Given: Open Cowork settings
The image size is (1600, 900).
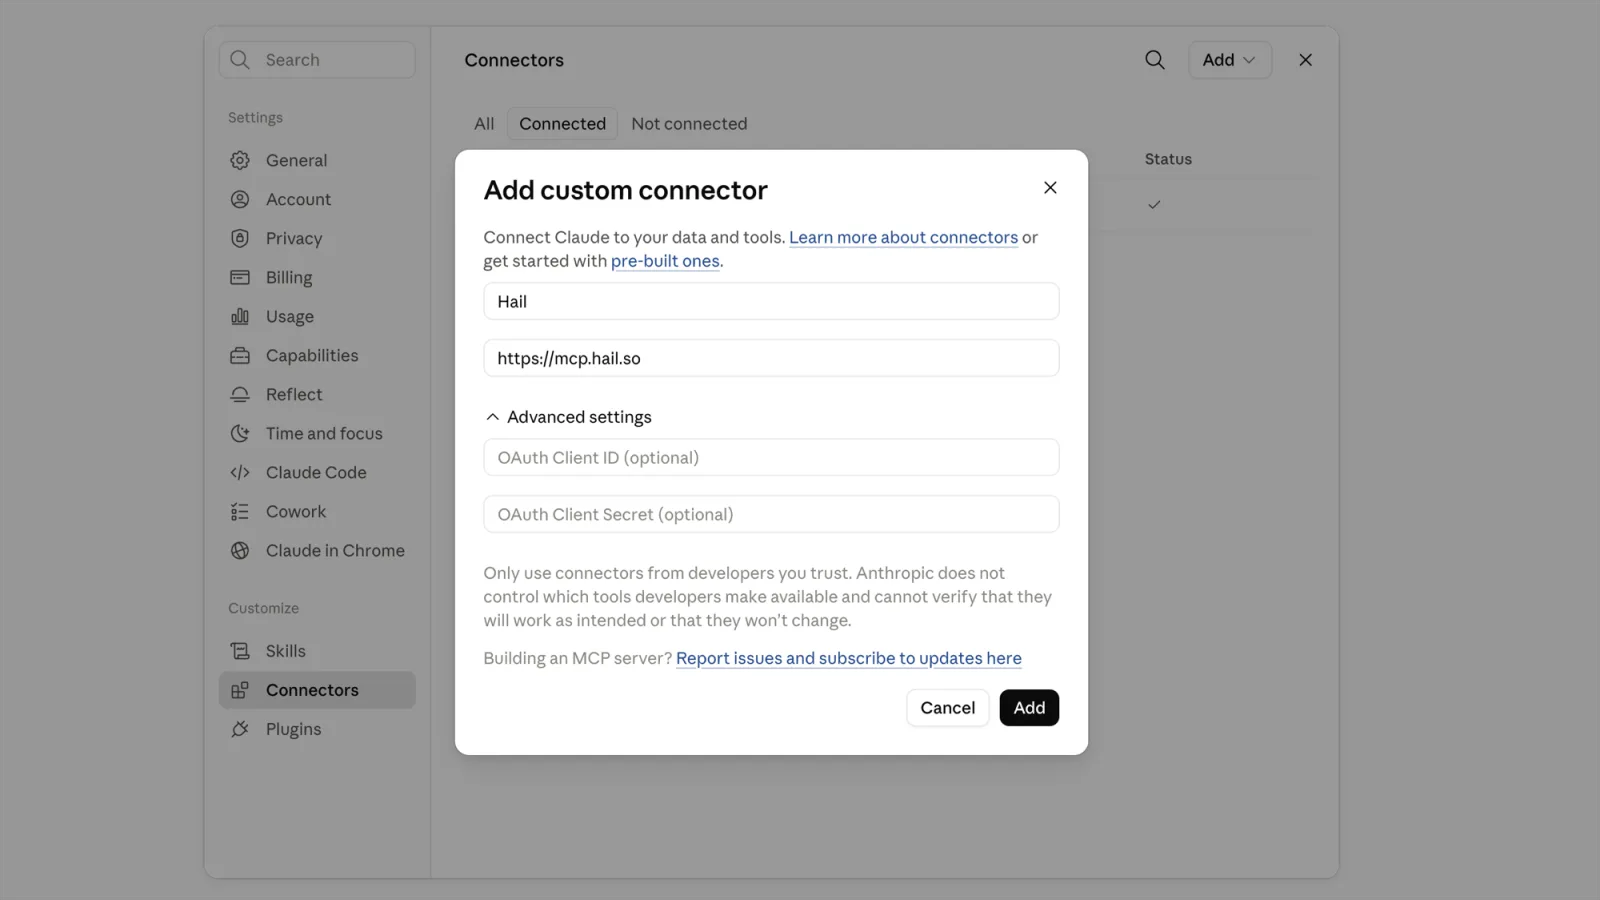Looking at the screenshot, I should pyautogui.click(x=317, y=511).
